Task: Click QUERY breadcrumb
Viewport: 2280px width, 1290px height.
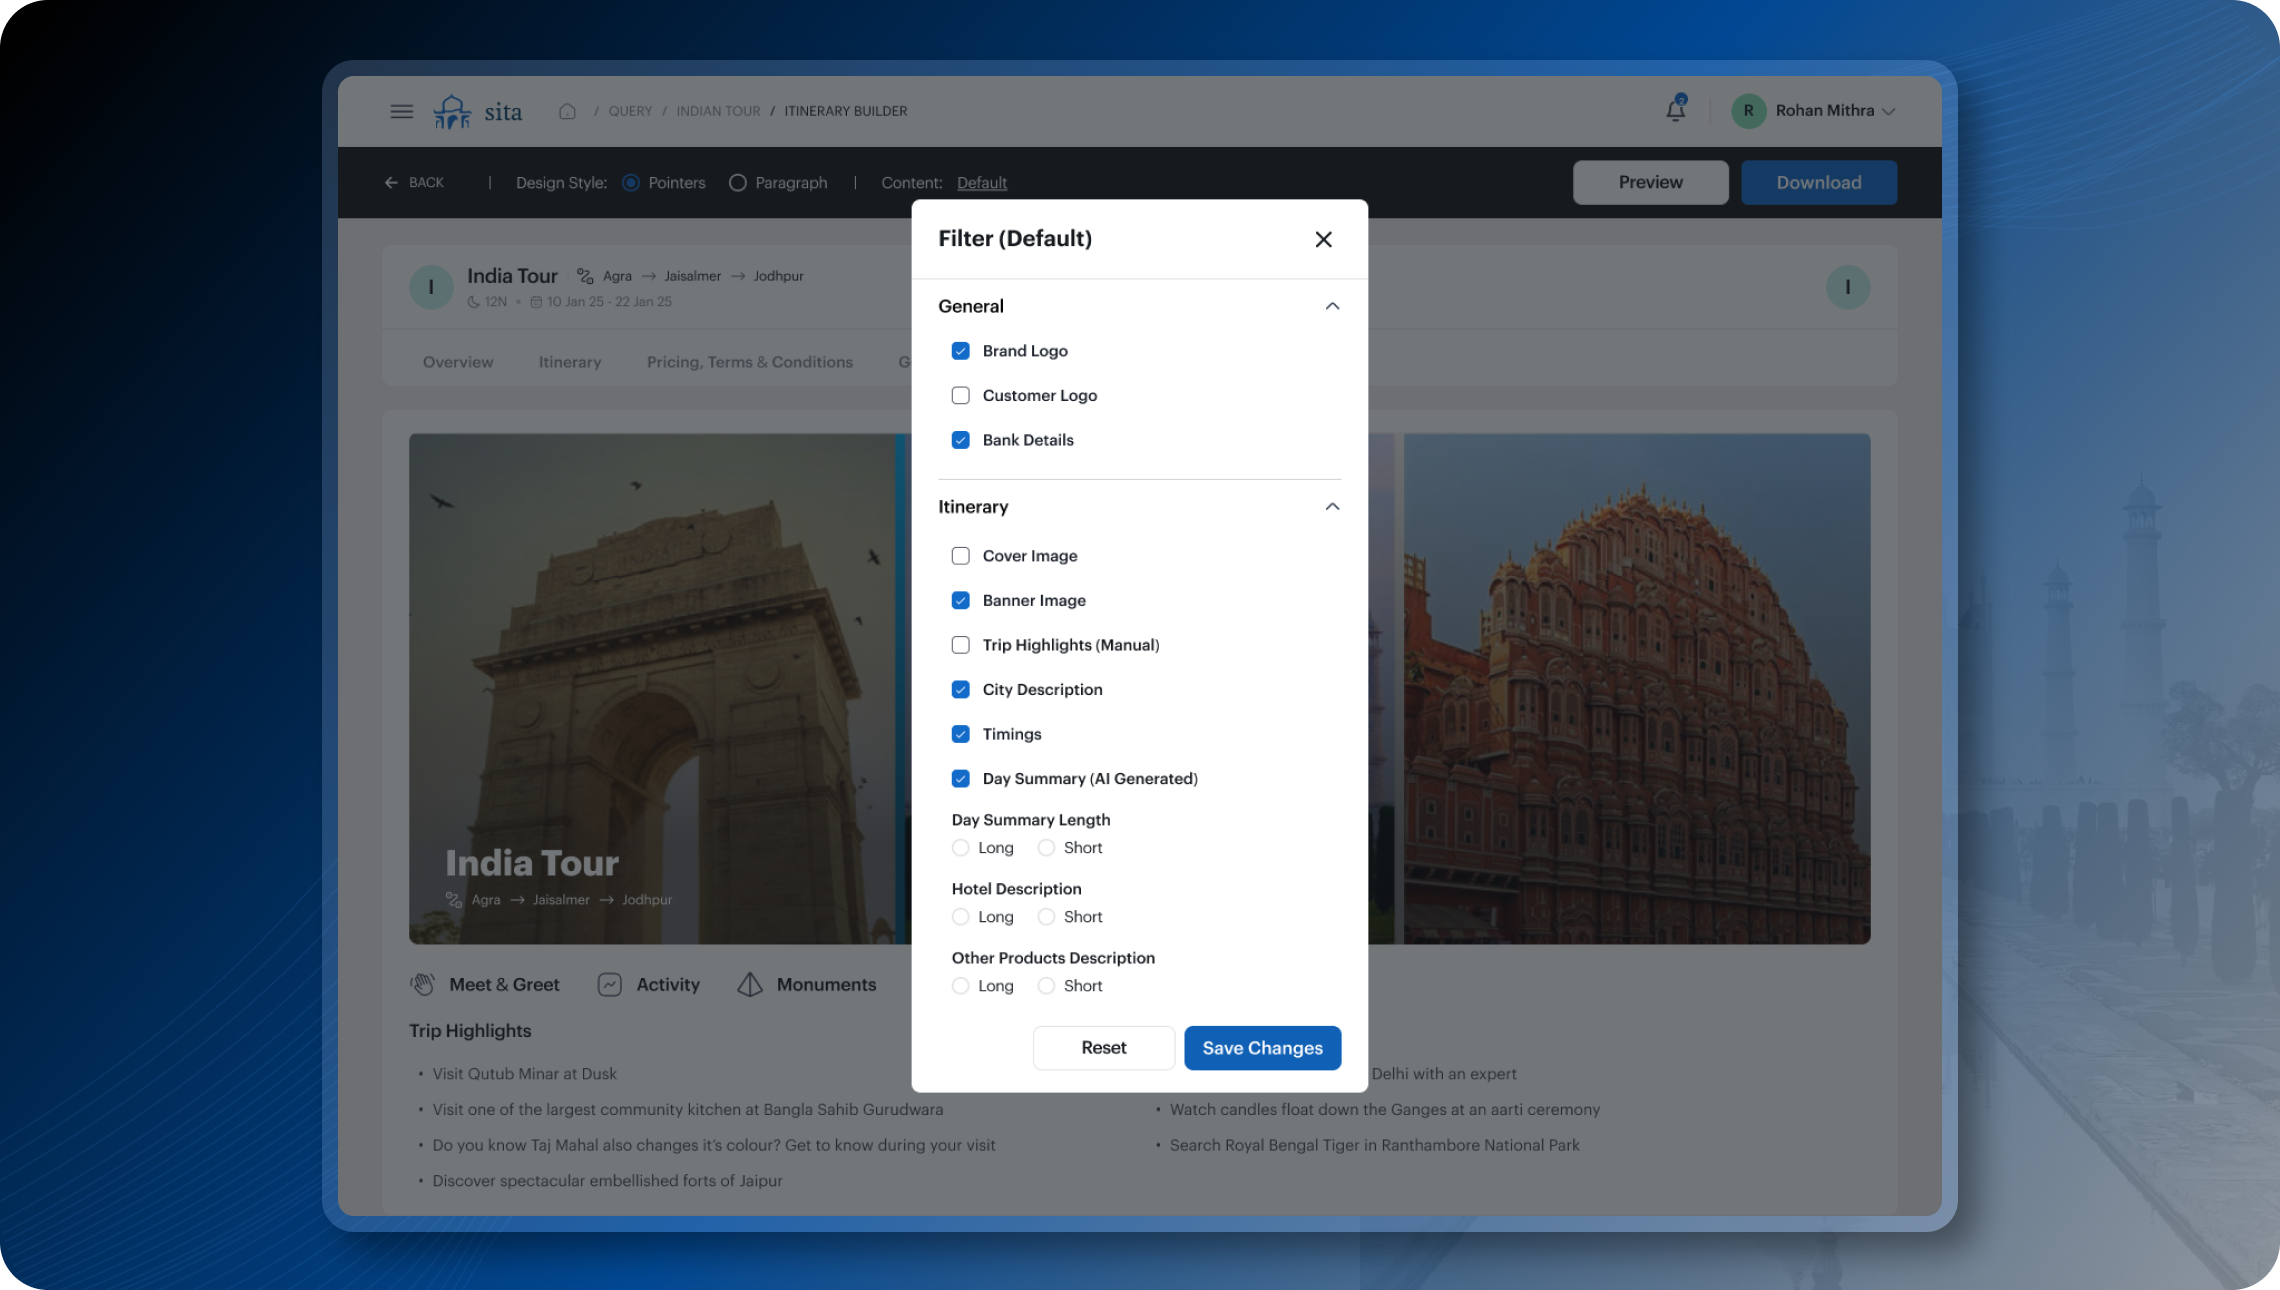Action: 630,111
